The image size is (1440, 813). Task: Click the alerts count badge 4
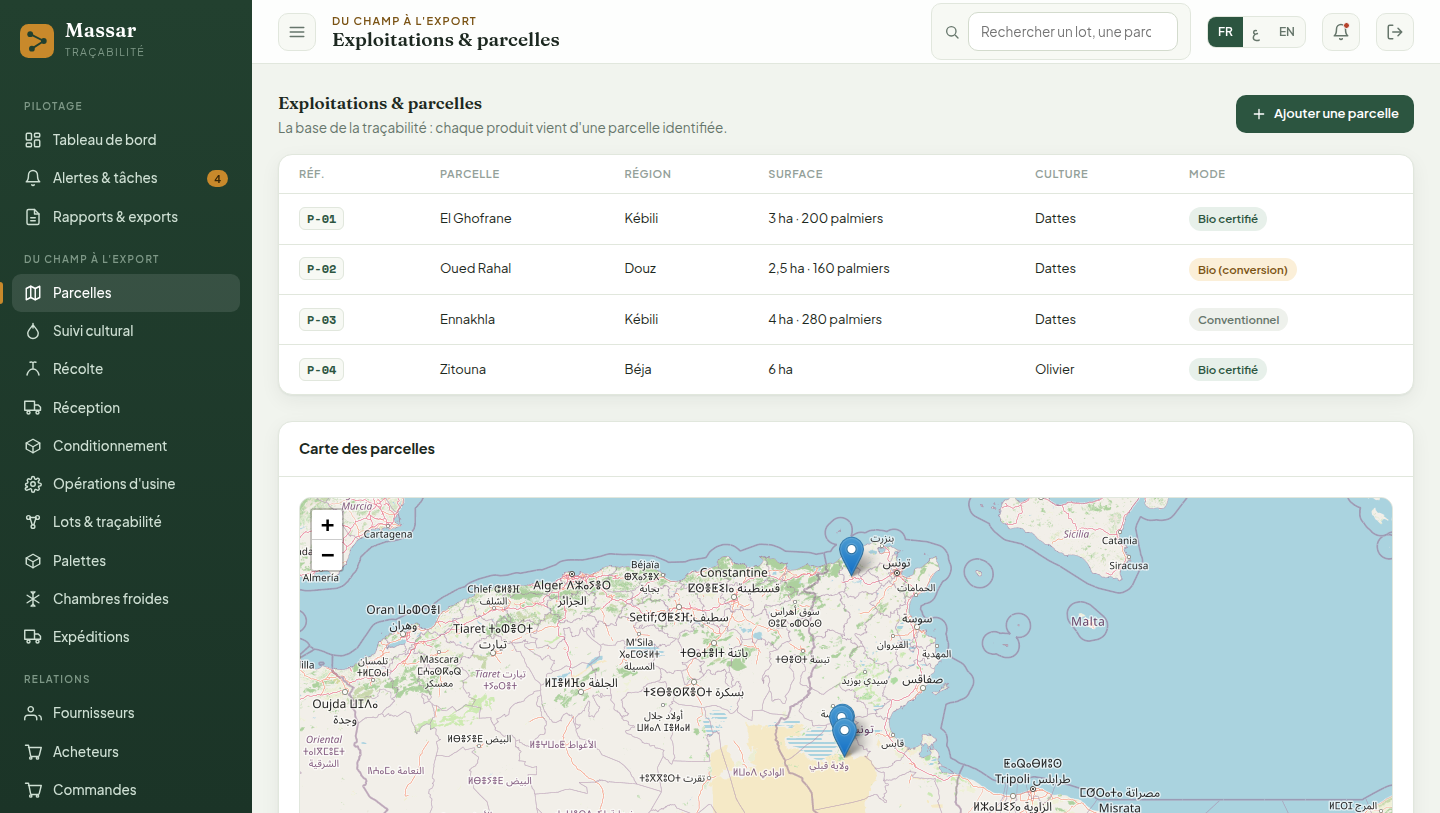point(217,179)
